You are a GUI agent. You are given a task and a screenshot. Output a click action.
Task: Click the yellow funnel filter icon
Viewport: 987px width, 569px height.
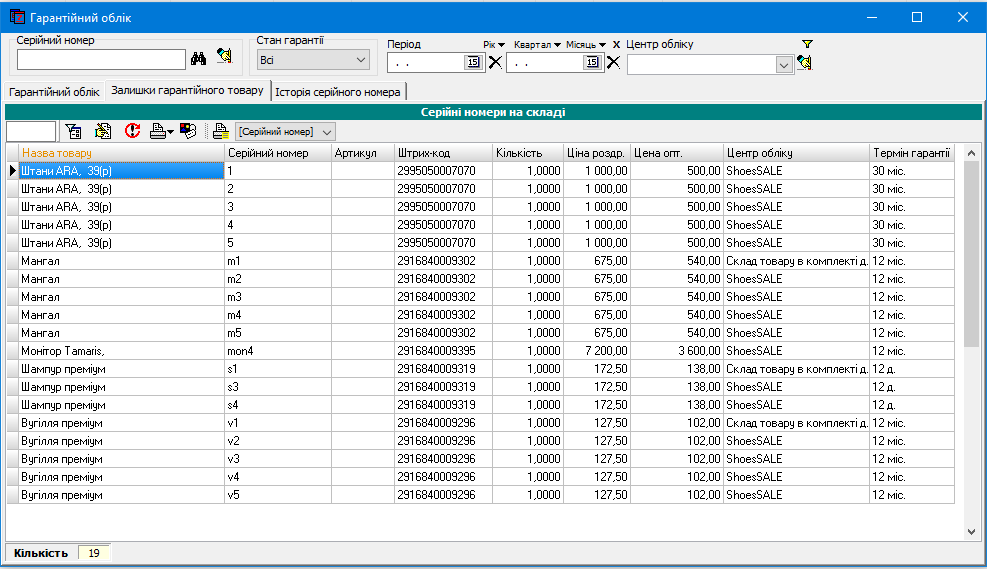pos(807,44)
